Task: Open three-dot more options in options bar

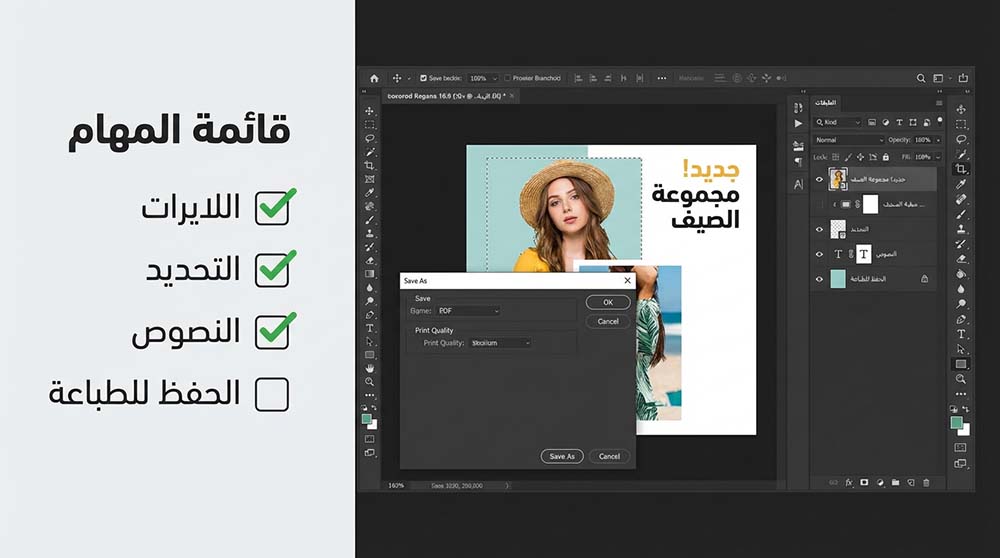Action: point(662,78)
